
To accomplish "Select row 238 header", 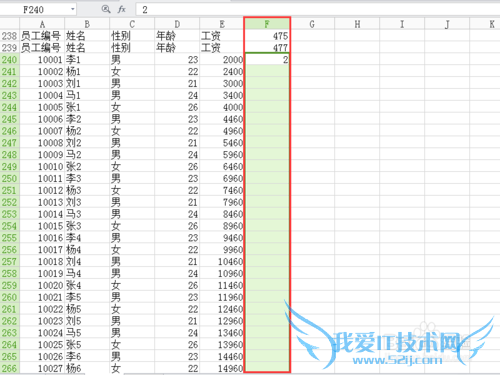I will [10, 36].
